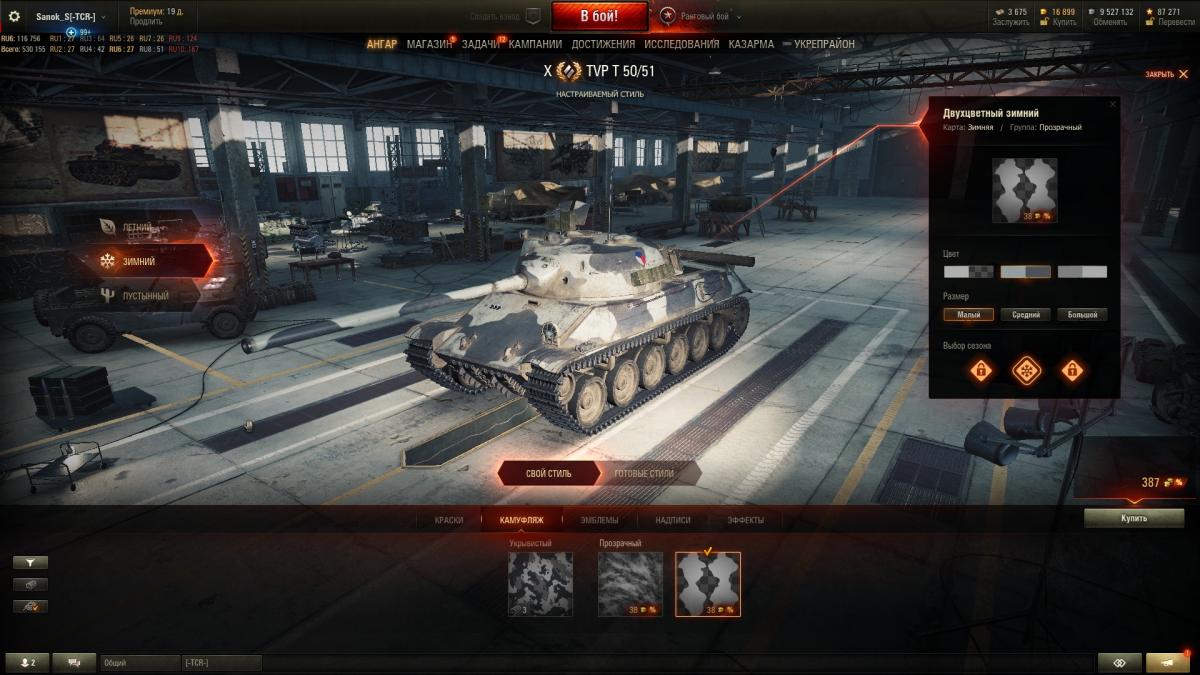Open the ranked battle mode icon

pos(667,16)
